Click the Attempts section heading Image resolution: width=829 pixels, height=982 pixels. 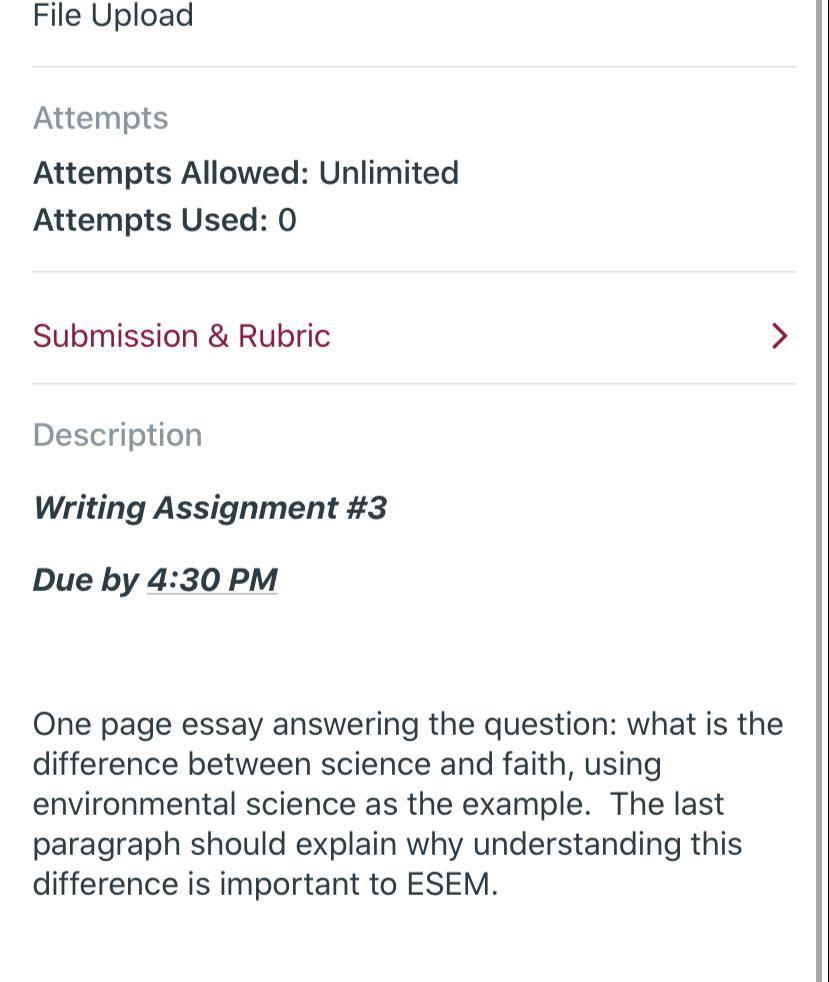(101, 118)
